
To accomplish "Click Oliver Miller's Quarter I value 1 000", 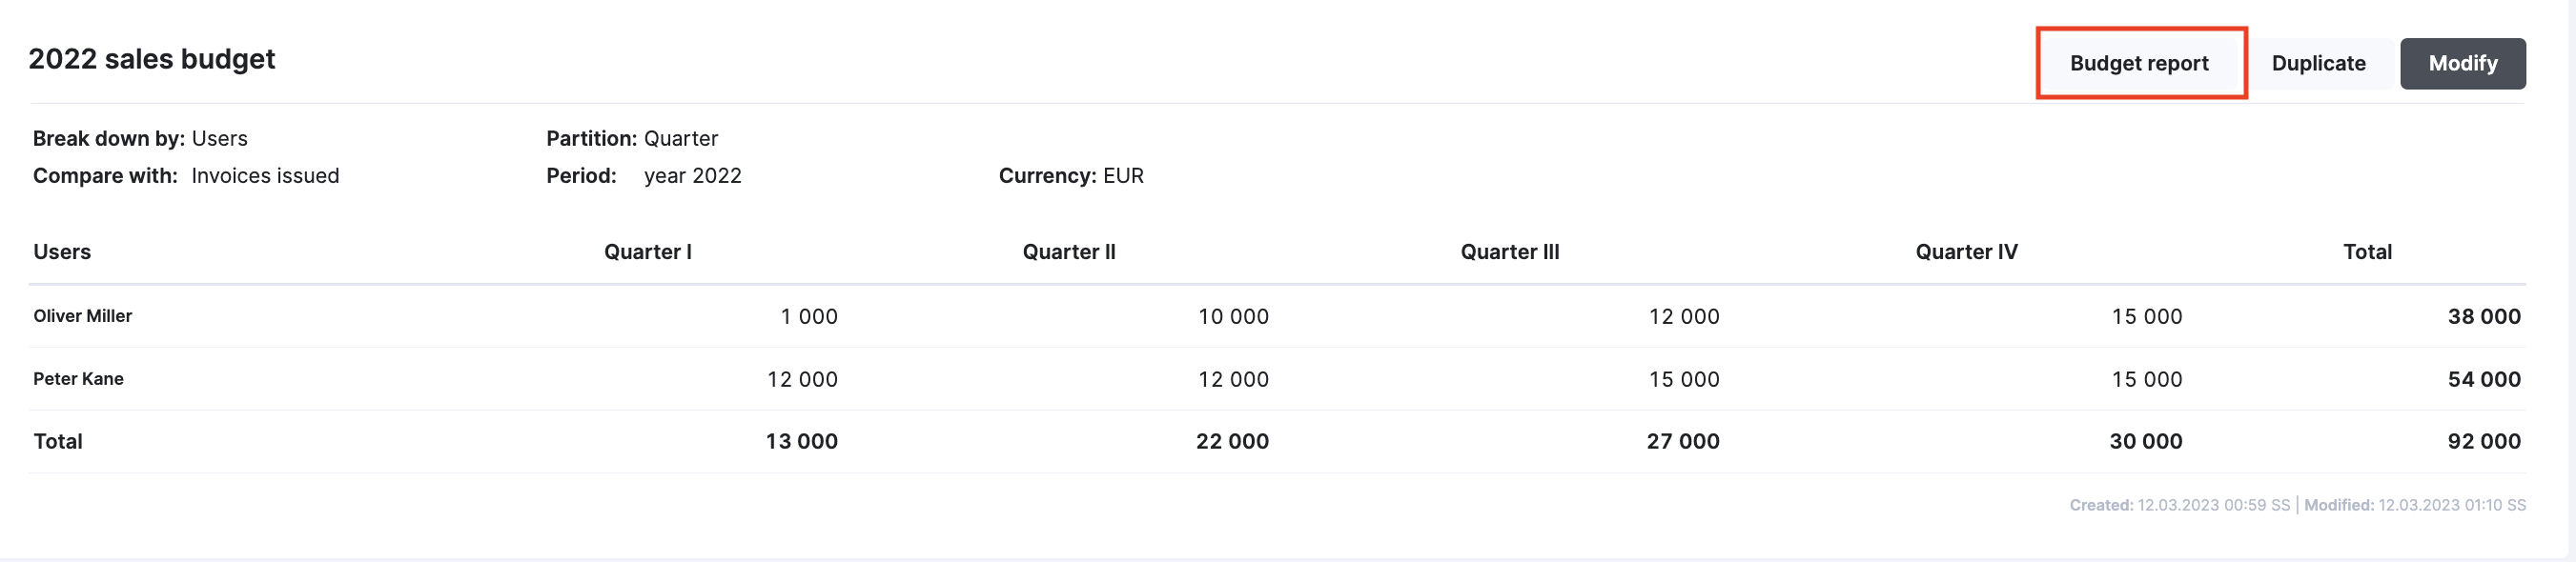I will pyautogui.click(x=809, y=317).
